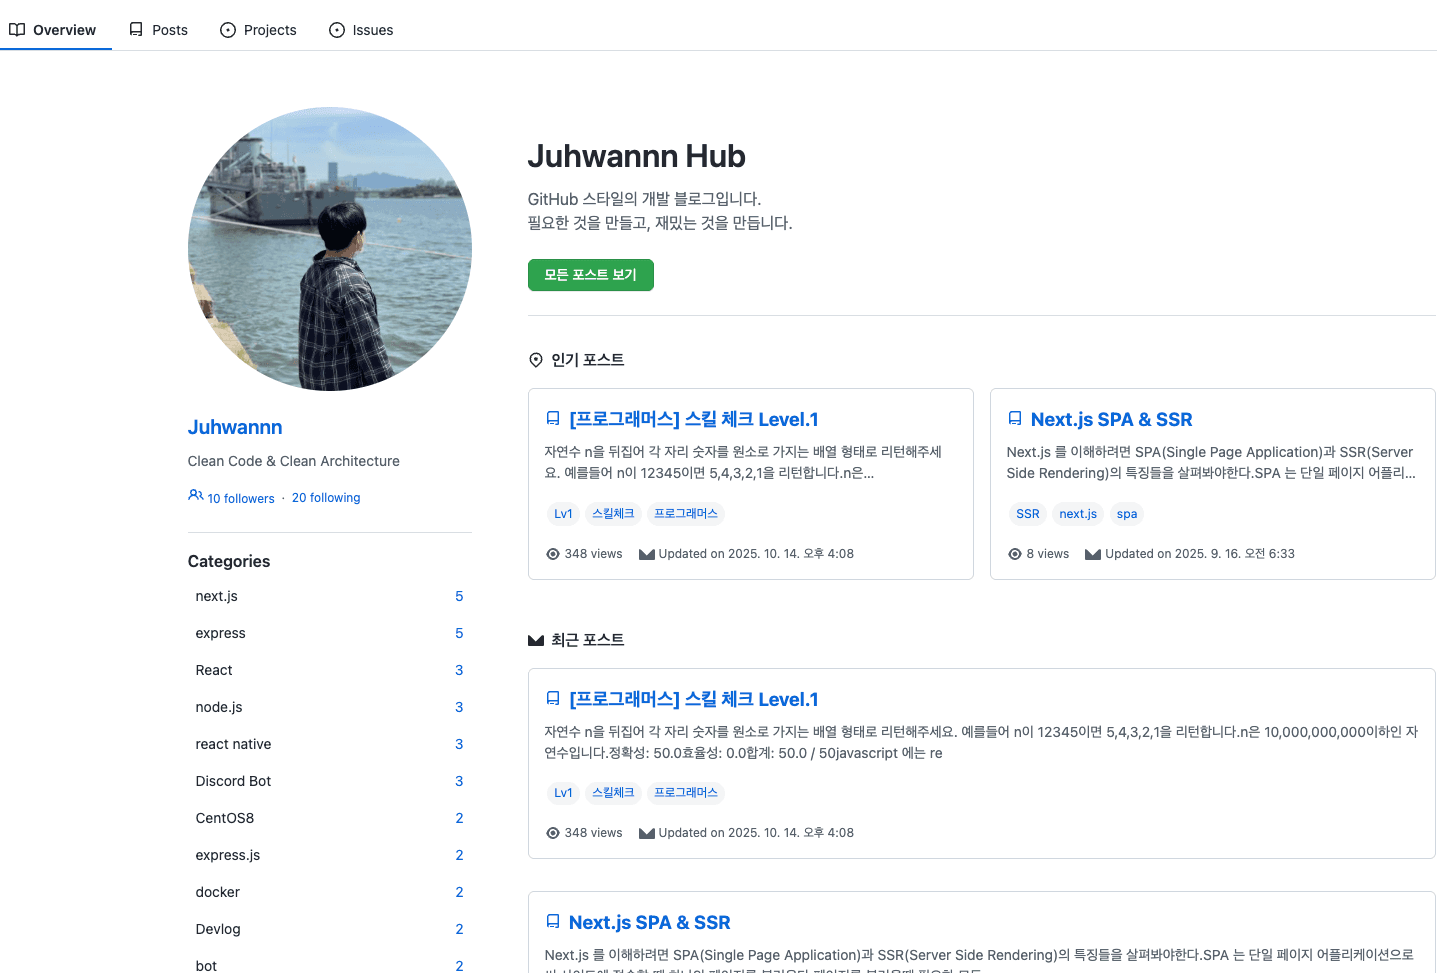Choose the react native category
The image size is (1437, 973).
coord(233,744)
